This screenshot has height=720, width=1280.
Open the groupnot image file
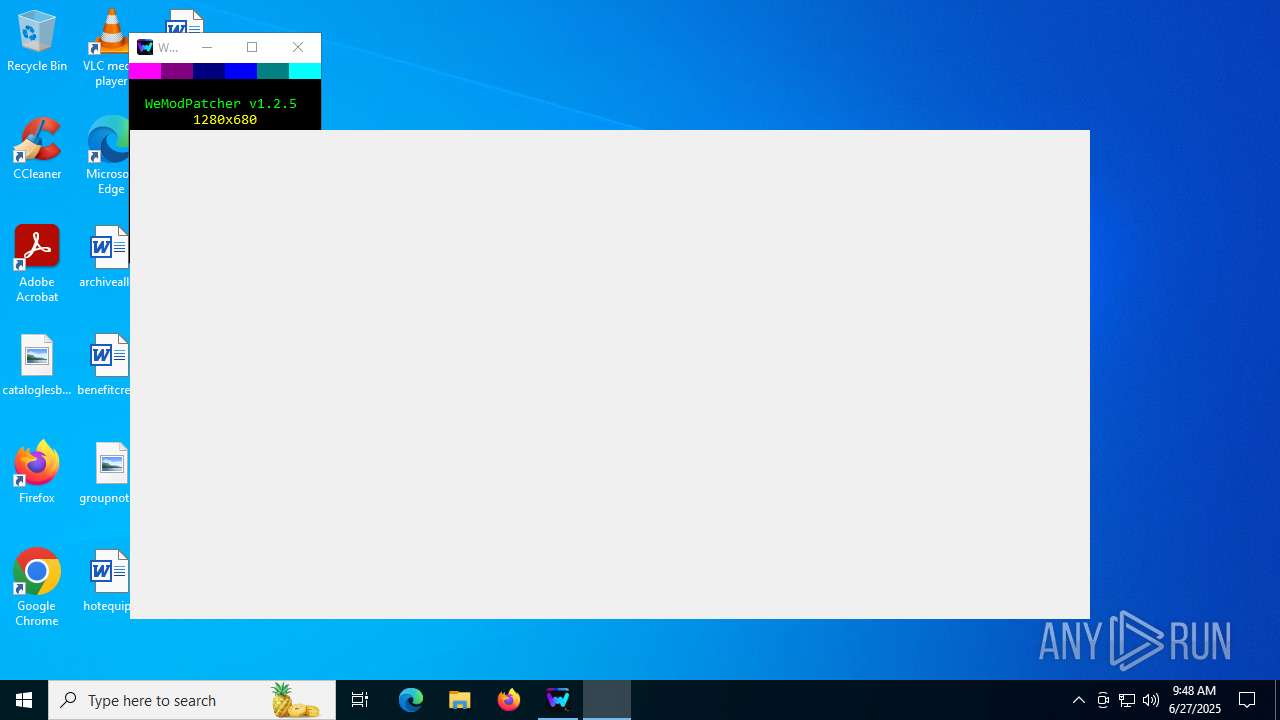coord(105,473)
